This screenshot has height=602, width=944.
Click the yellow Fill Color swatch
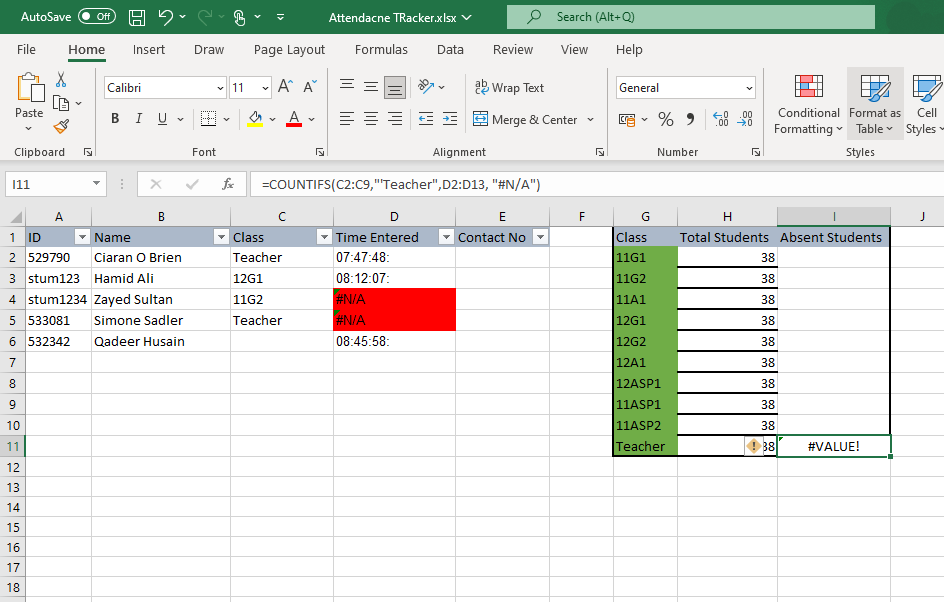click(254, 120)
